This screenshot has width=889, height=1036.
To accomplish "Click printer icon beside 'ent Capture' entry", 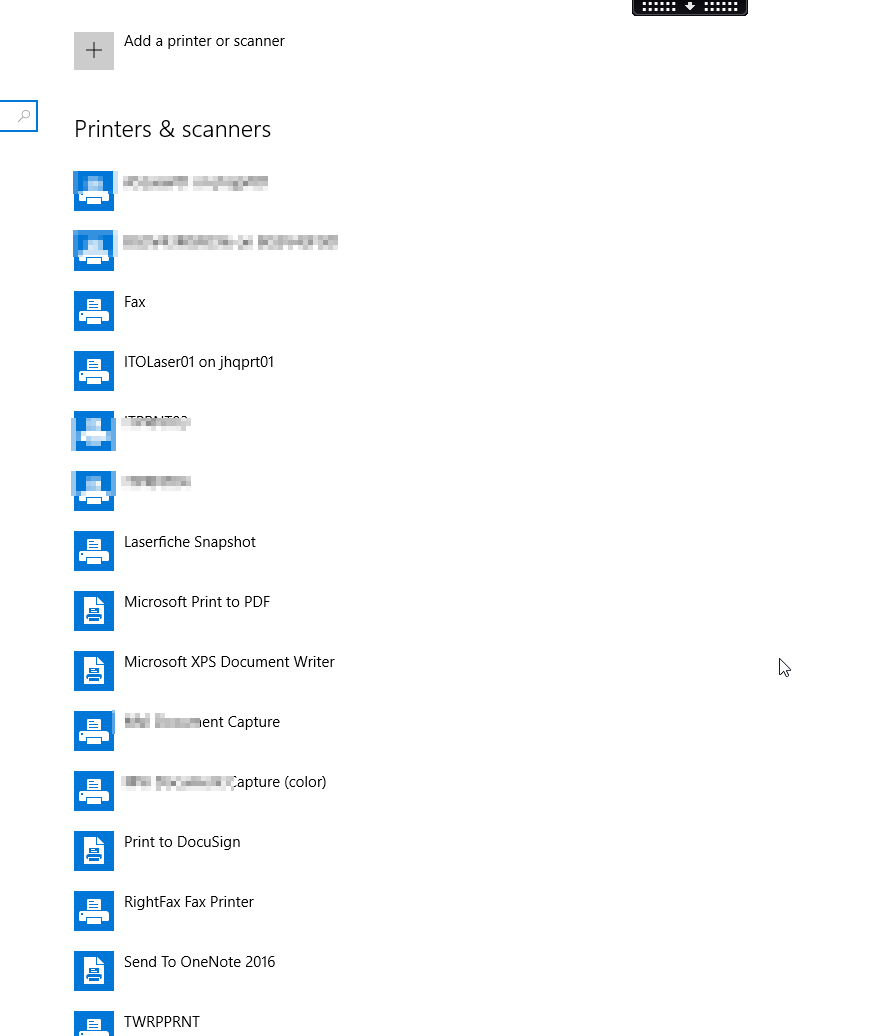I will (x=94, y=731).
